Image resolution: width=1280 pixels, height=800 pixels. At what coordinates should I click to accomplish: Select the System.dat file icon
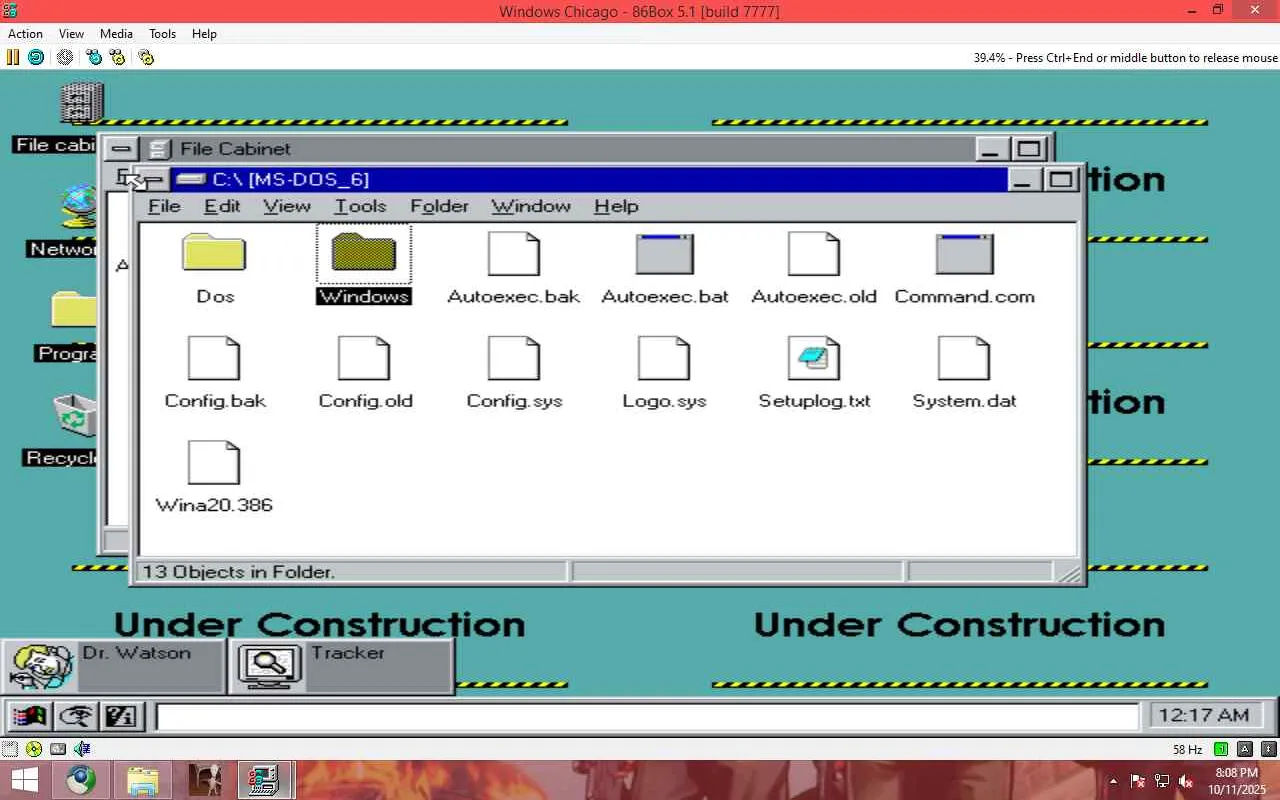coord(964,358)
